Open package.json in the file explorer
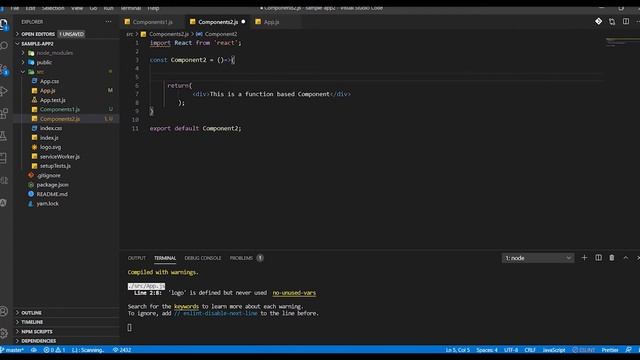This screenshot has width=640, height=360. pyautogui.click(x=52, y=184)
